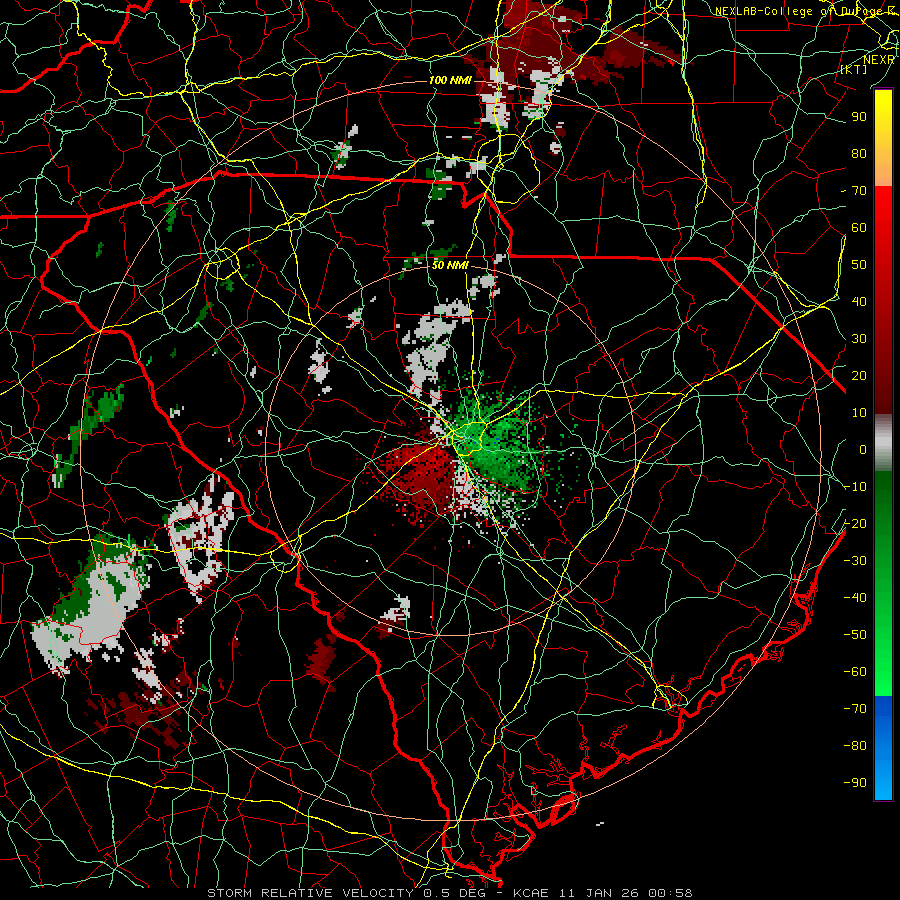The height and width of the screenshot is (900, 900).
Task: Select the -80 knot scale value
Action: coord(855,746)
